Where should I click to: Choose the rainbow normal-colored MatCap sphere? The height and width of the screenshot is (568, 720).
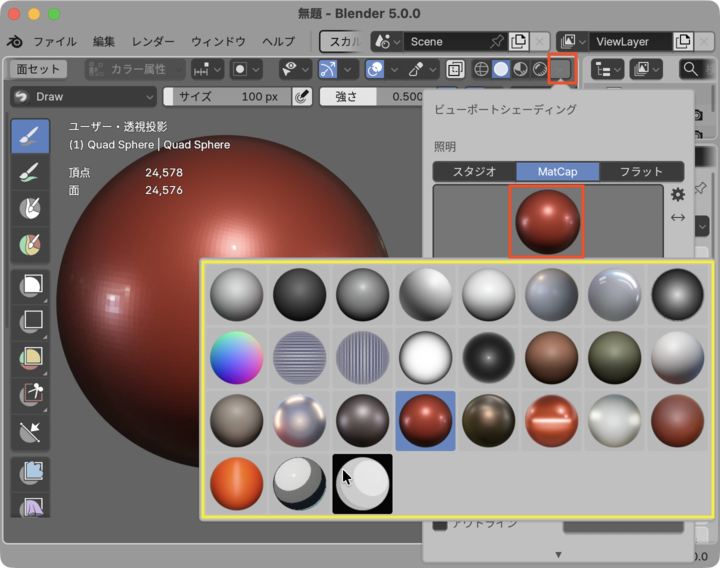[237, 357]
